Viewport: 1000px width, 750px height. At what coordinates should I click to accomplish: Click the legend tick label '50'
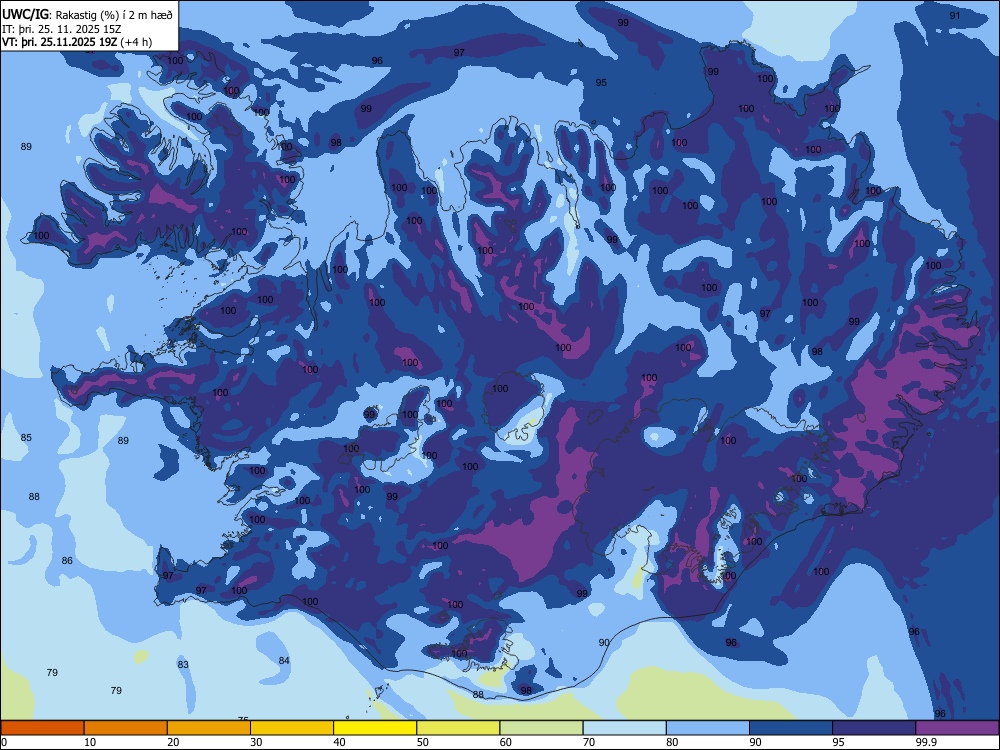[x=422, y=742]
